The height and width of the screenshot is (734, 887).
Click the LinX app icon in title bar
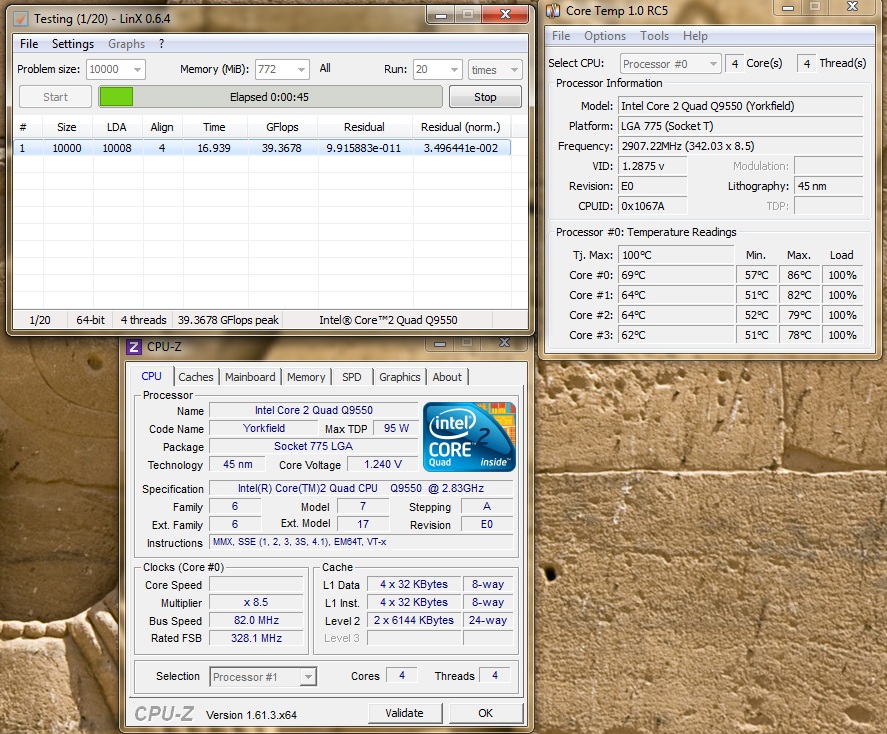(x=21, y=19)
